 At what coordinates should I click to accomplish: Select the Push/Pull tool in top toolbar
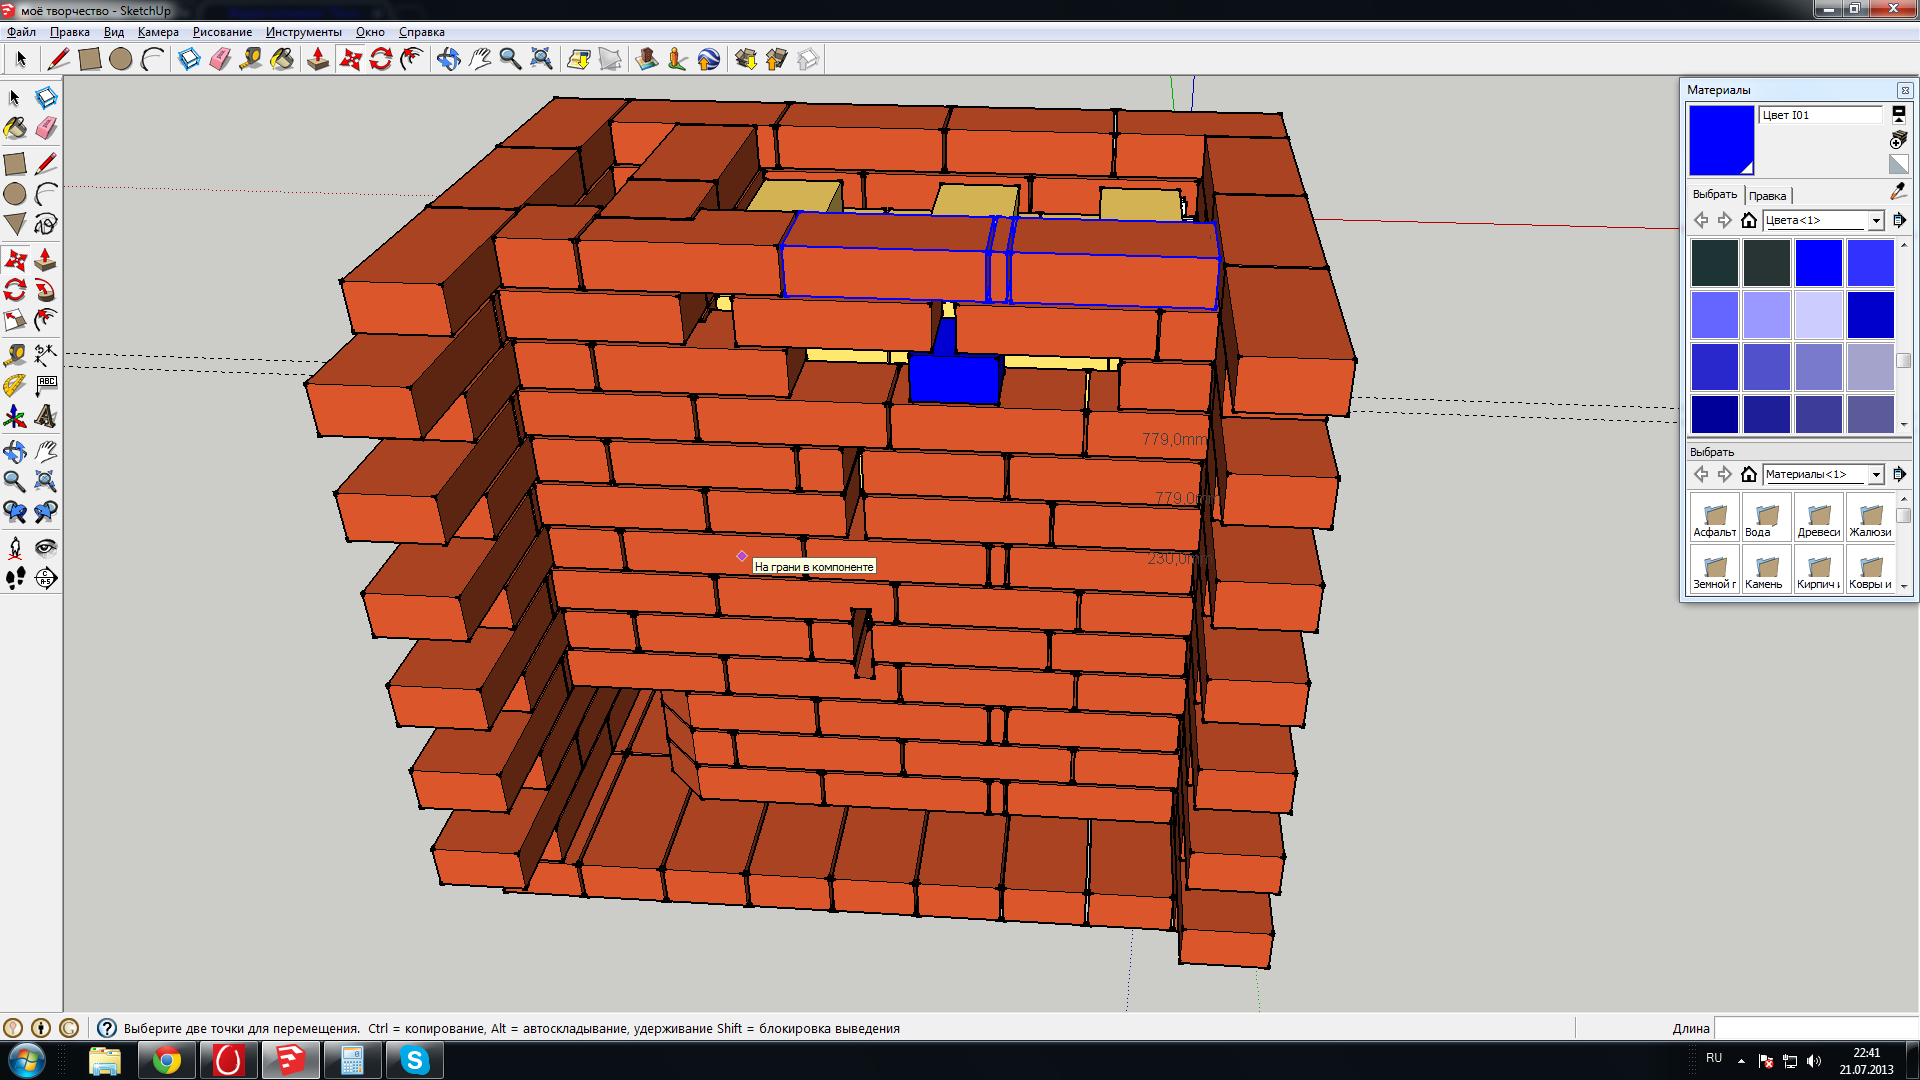point(318,60)
